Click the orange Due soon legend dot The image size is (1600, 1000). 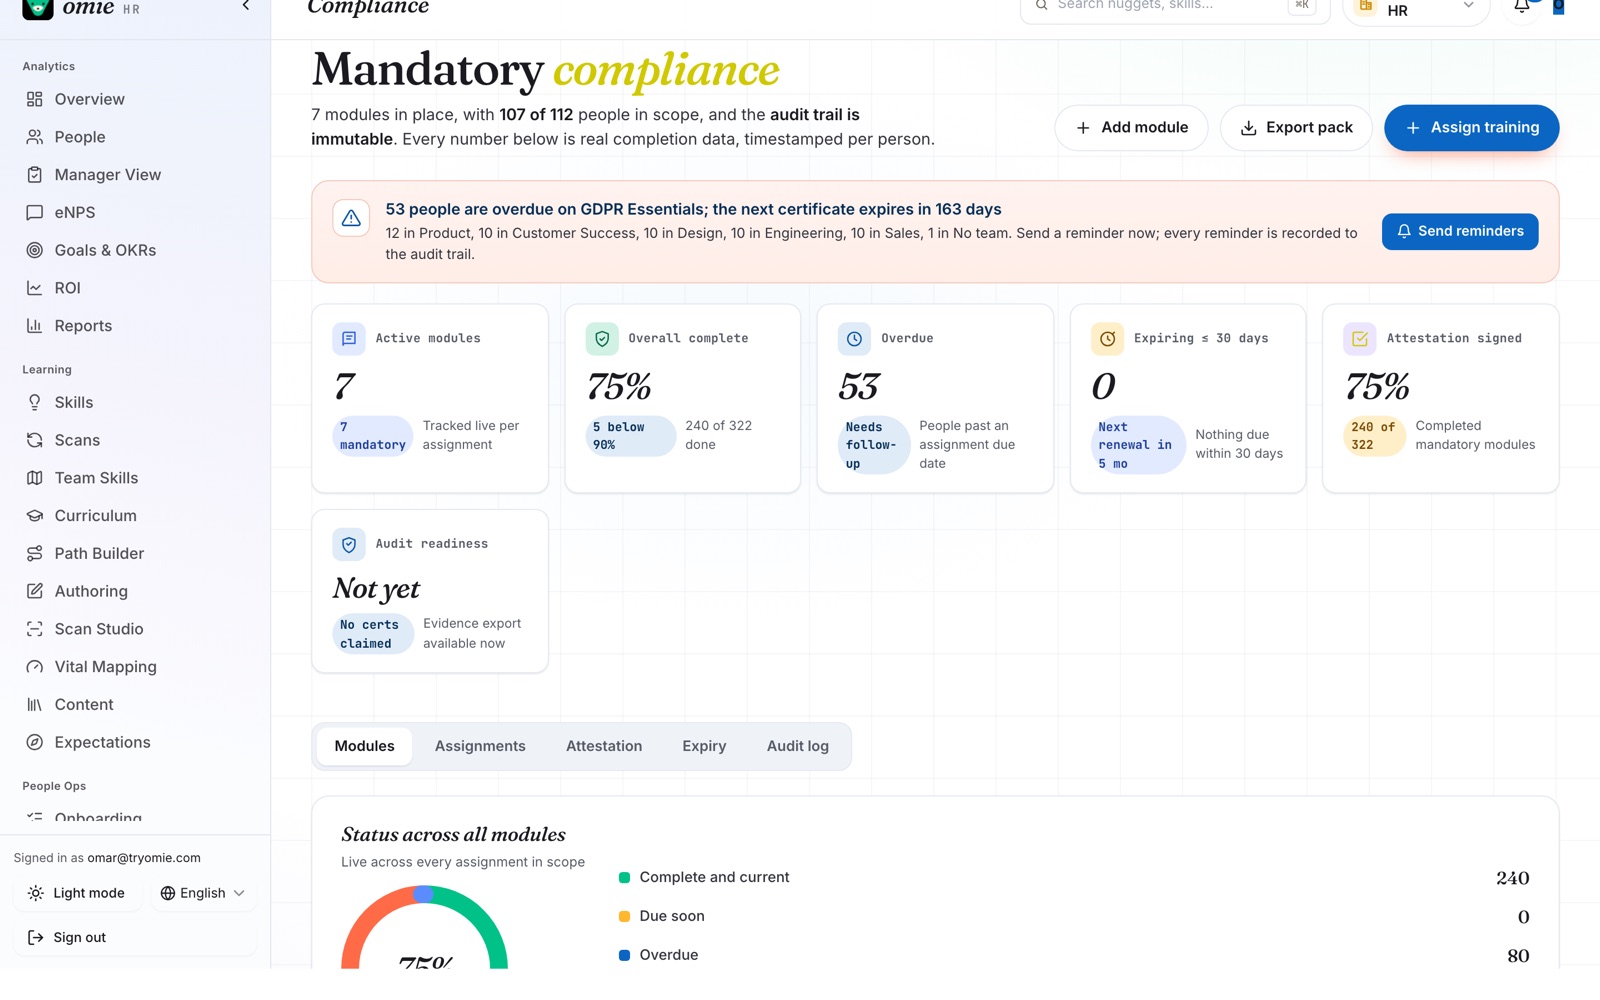[x=625, y=917]
